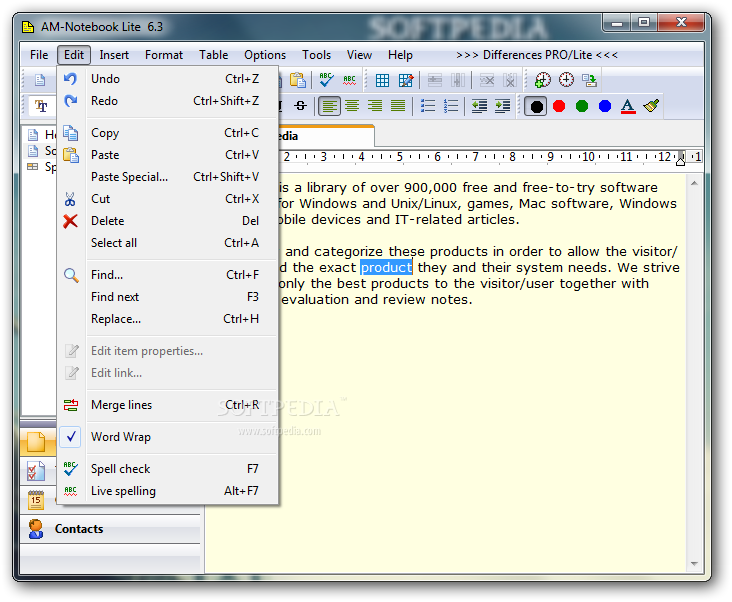Toggle strikethrough formatting

click(301, 106)
